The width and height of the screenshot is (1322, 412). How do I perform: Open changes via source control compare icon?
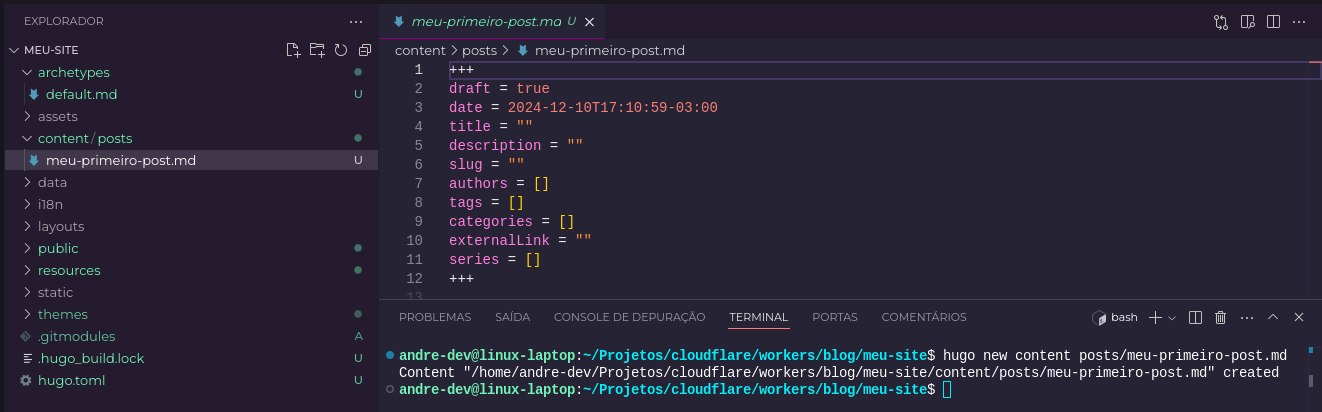click(x=1221, y=21)
